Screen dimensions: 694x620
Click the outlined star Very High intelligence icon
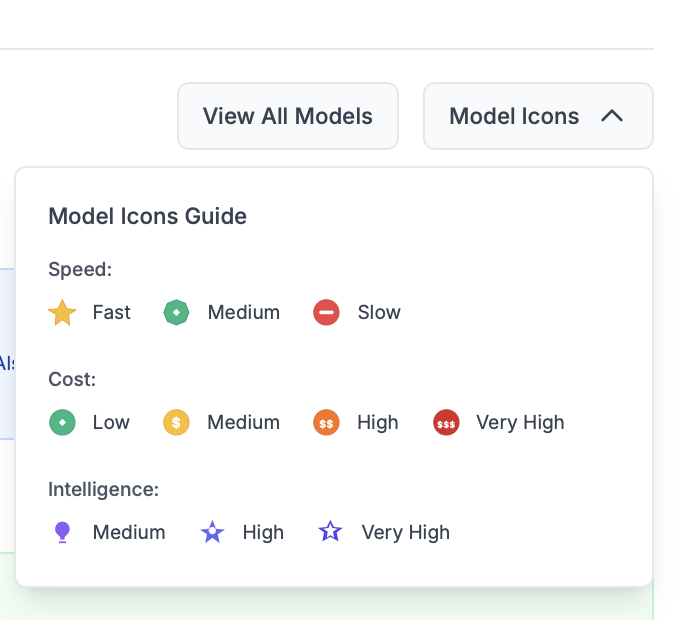[330, 533]
